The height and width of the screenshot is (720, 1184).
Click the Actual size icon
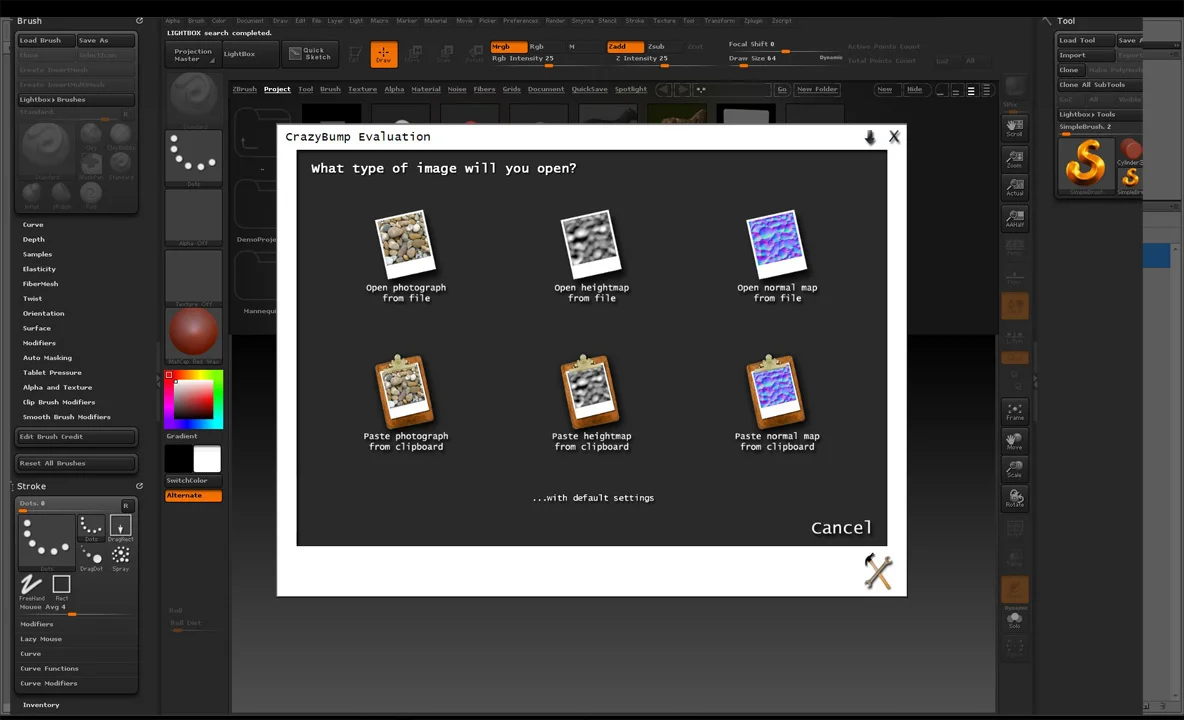pos(1015,186)
